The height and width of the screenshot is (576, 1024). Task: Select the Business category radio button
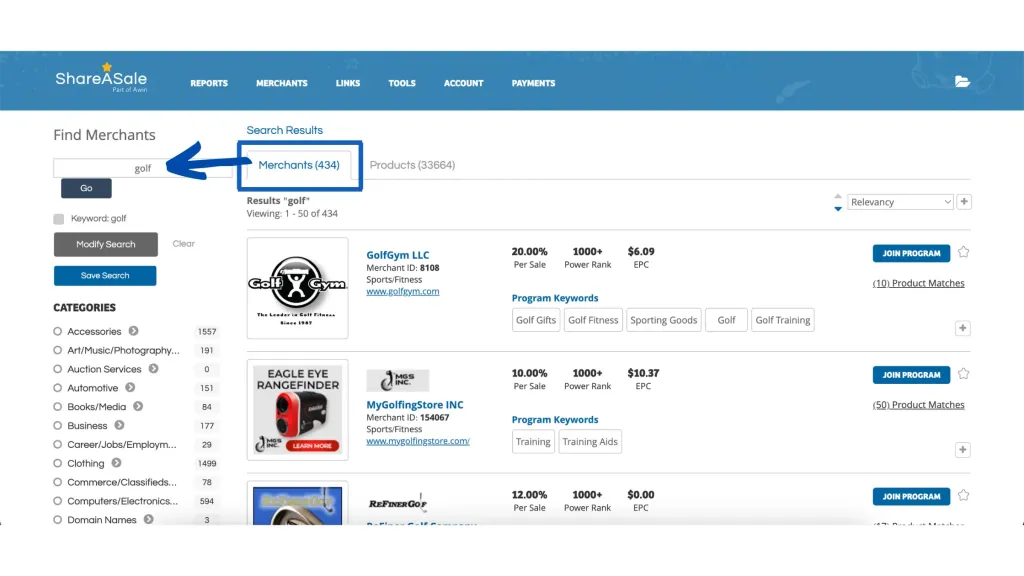[x=57, y=426]
